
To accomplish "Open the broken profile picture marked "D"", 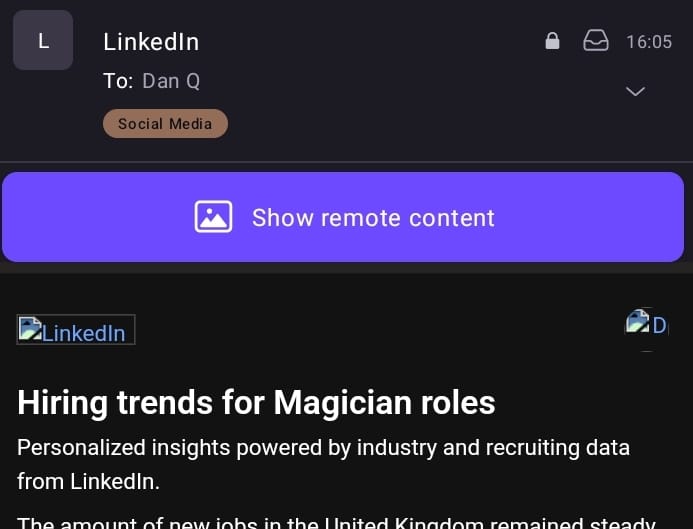I will [x=646, y=324].
